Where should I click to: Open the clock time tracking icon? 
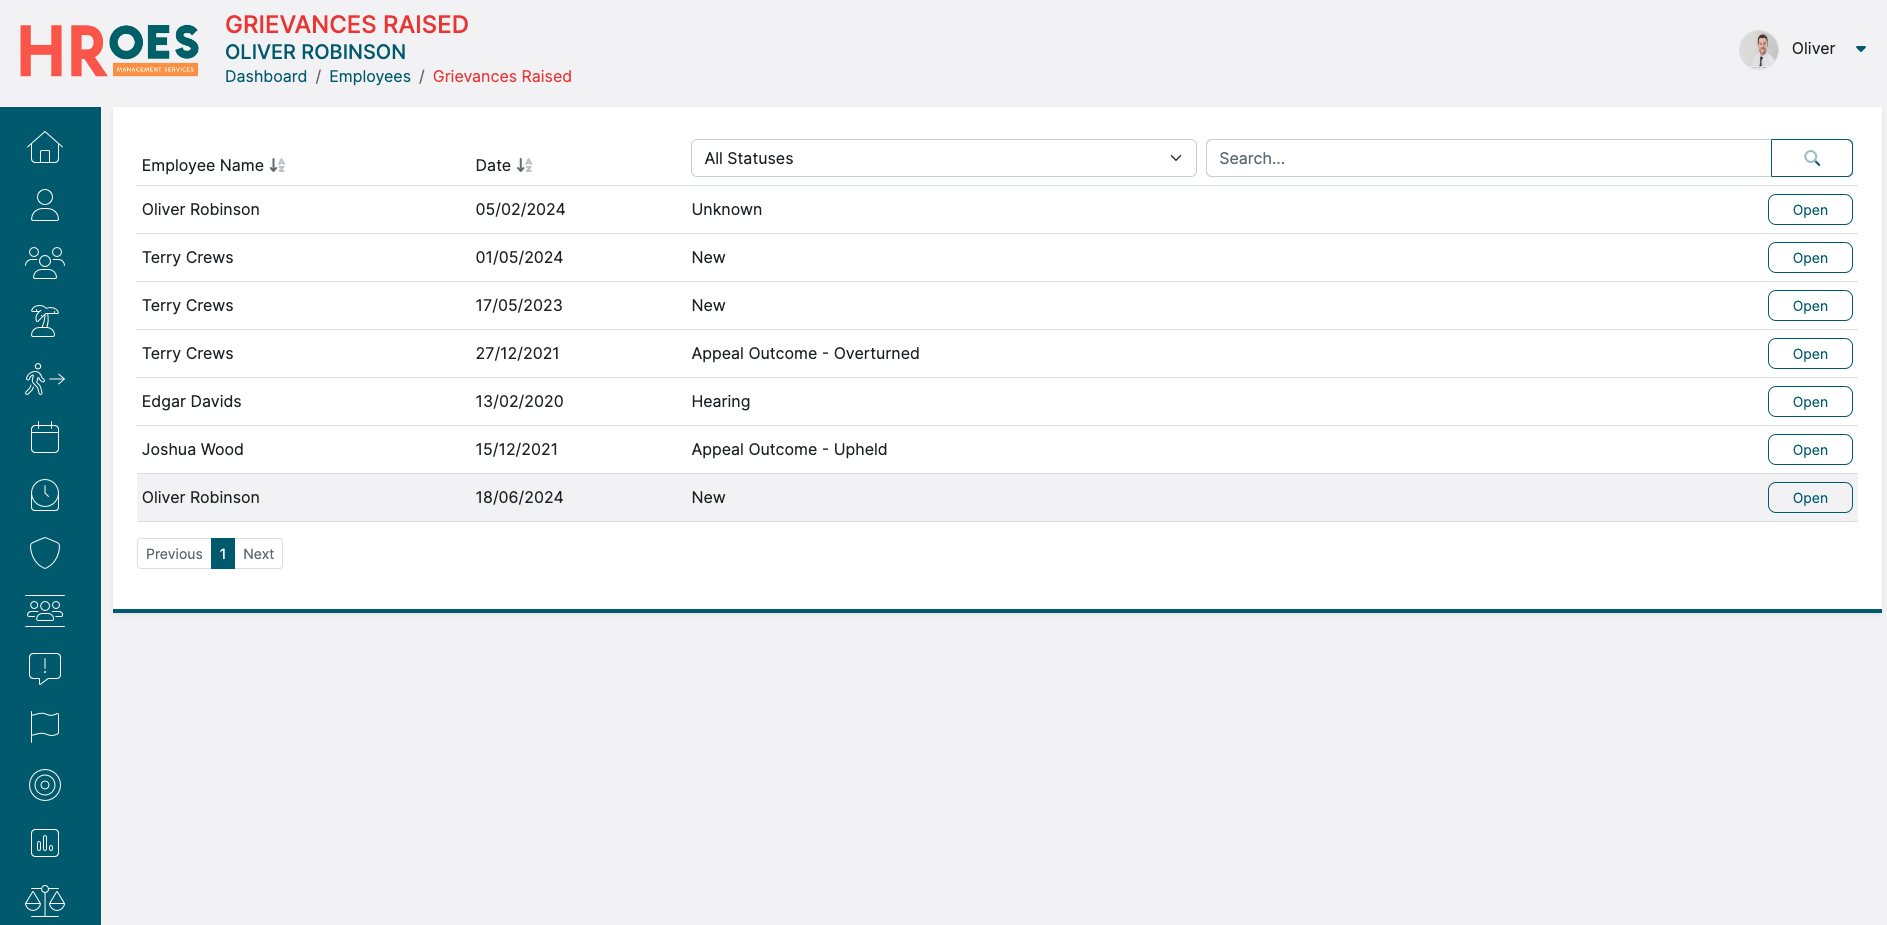(45, 495)
